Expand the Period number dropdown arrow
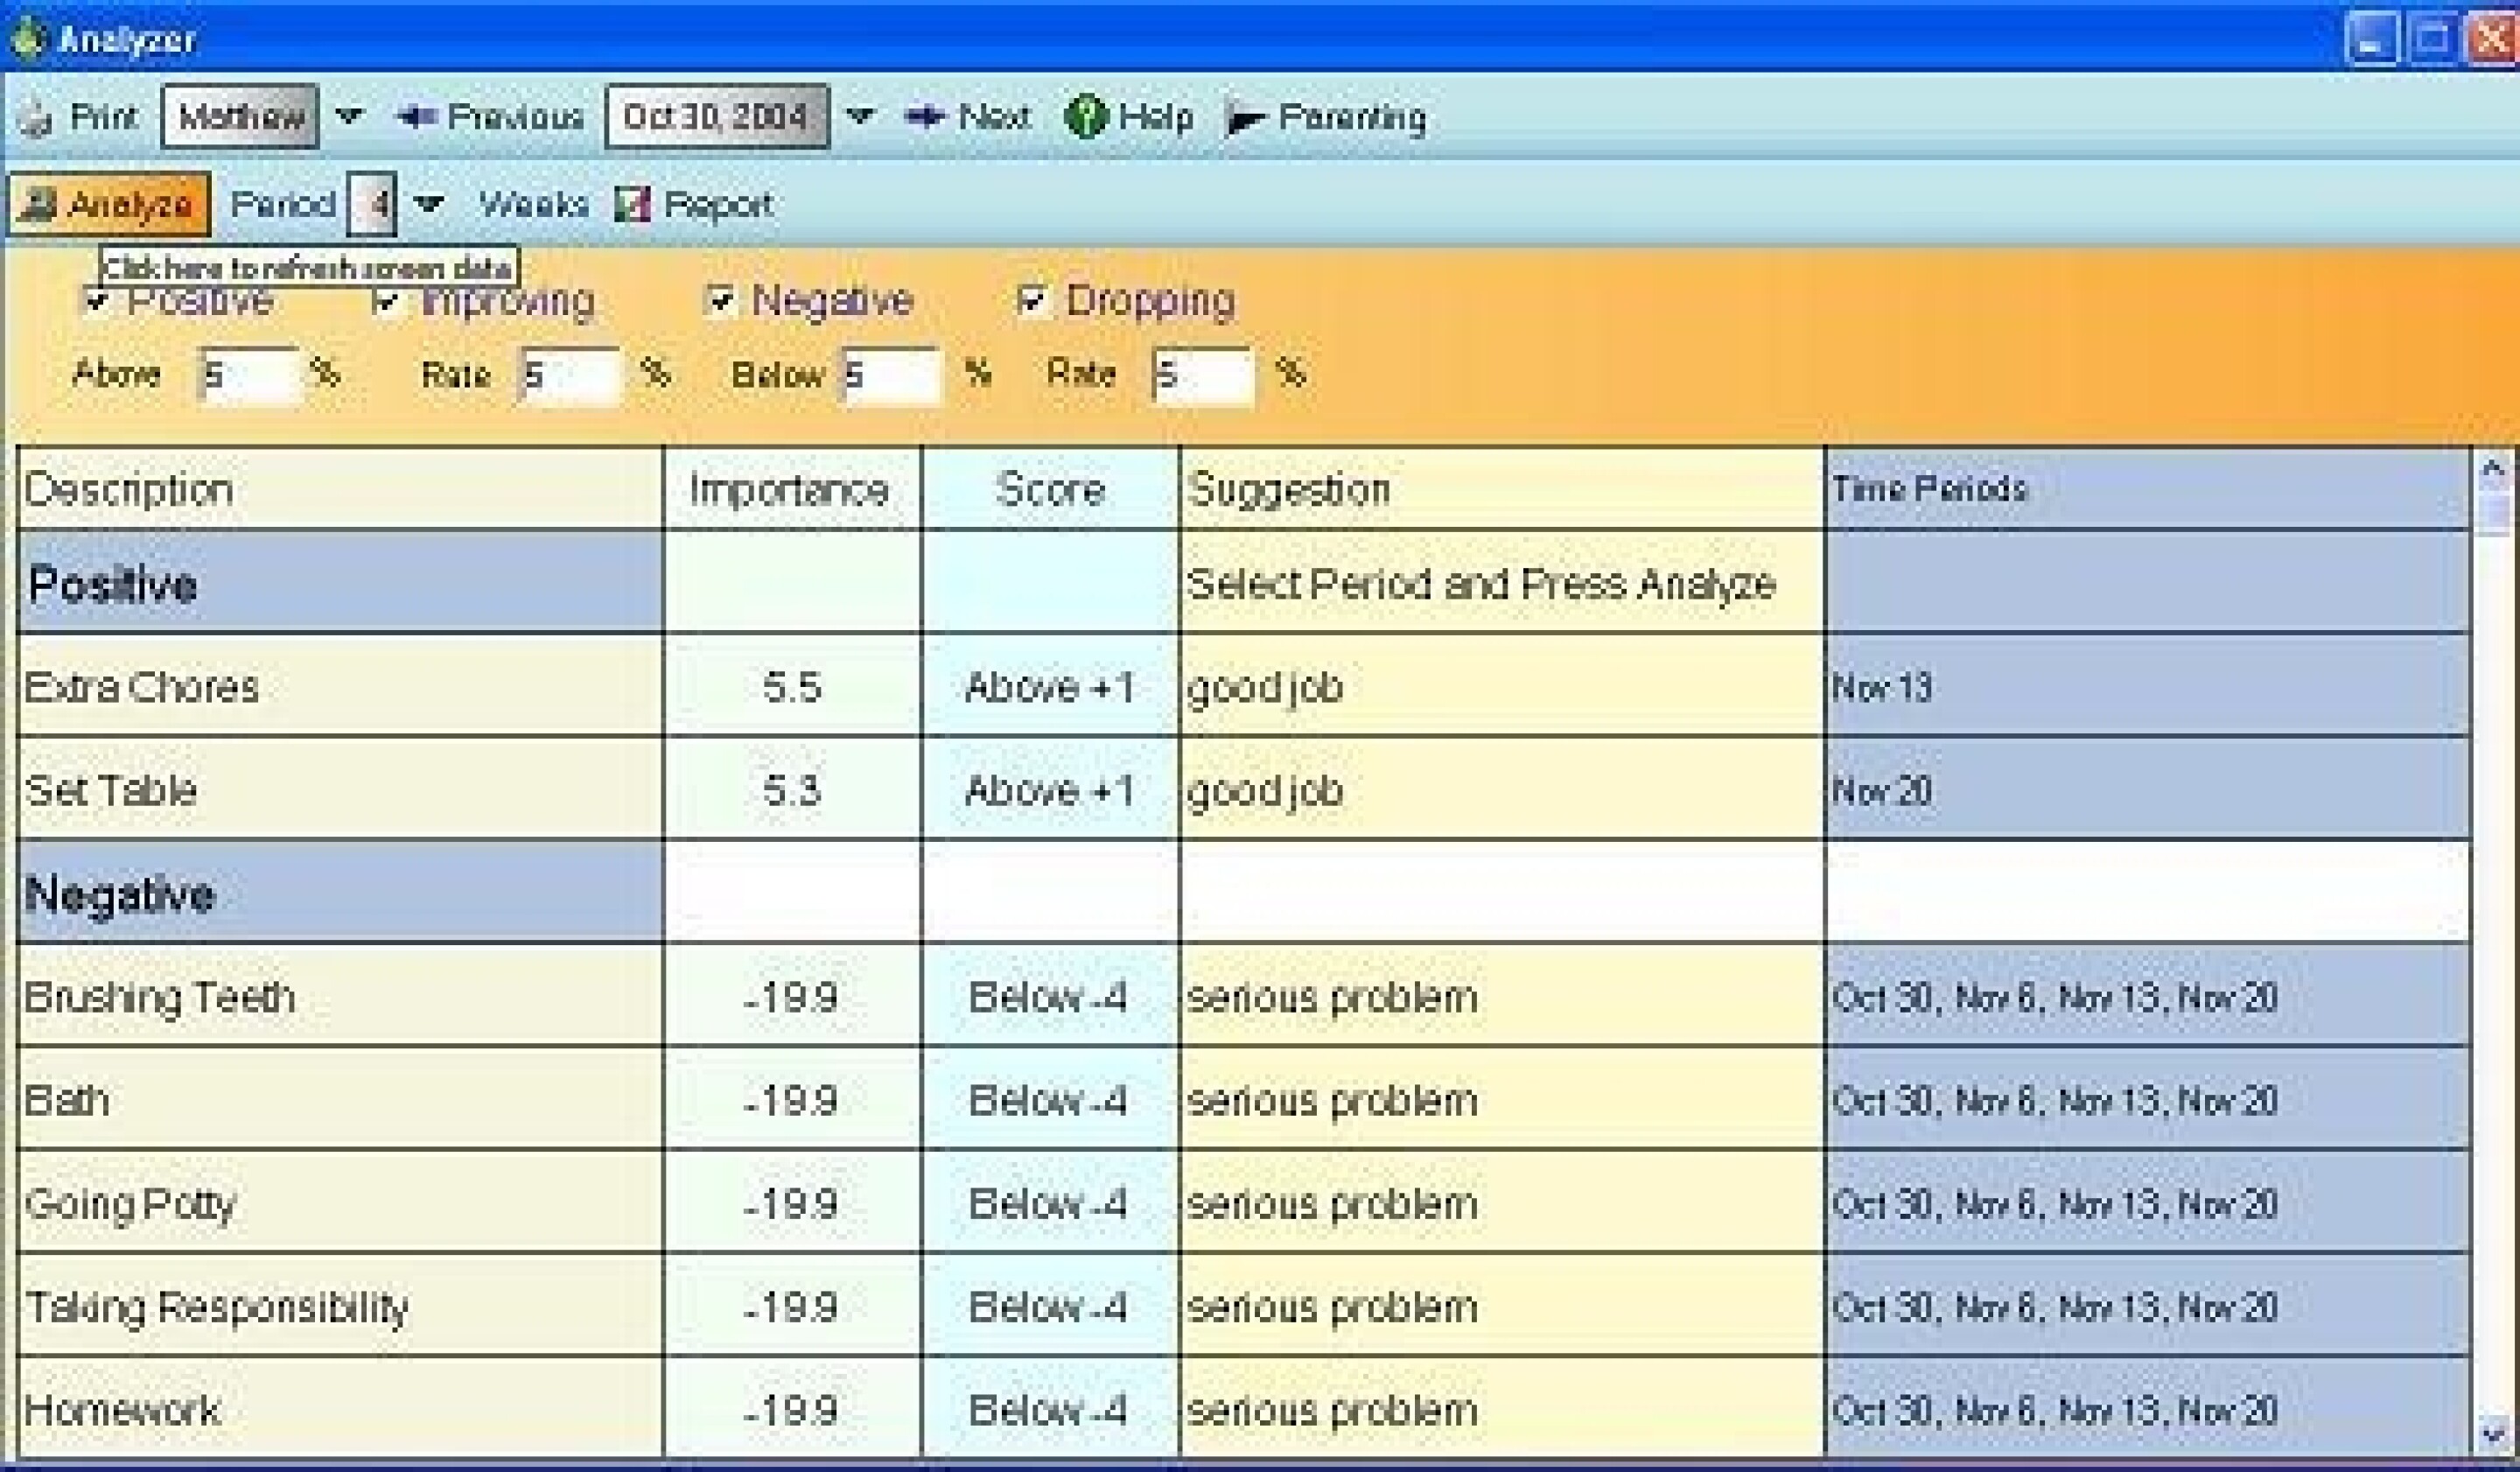 [x=428, y=204]
